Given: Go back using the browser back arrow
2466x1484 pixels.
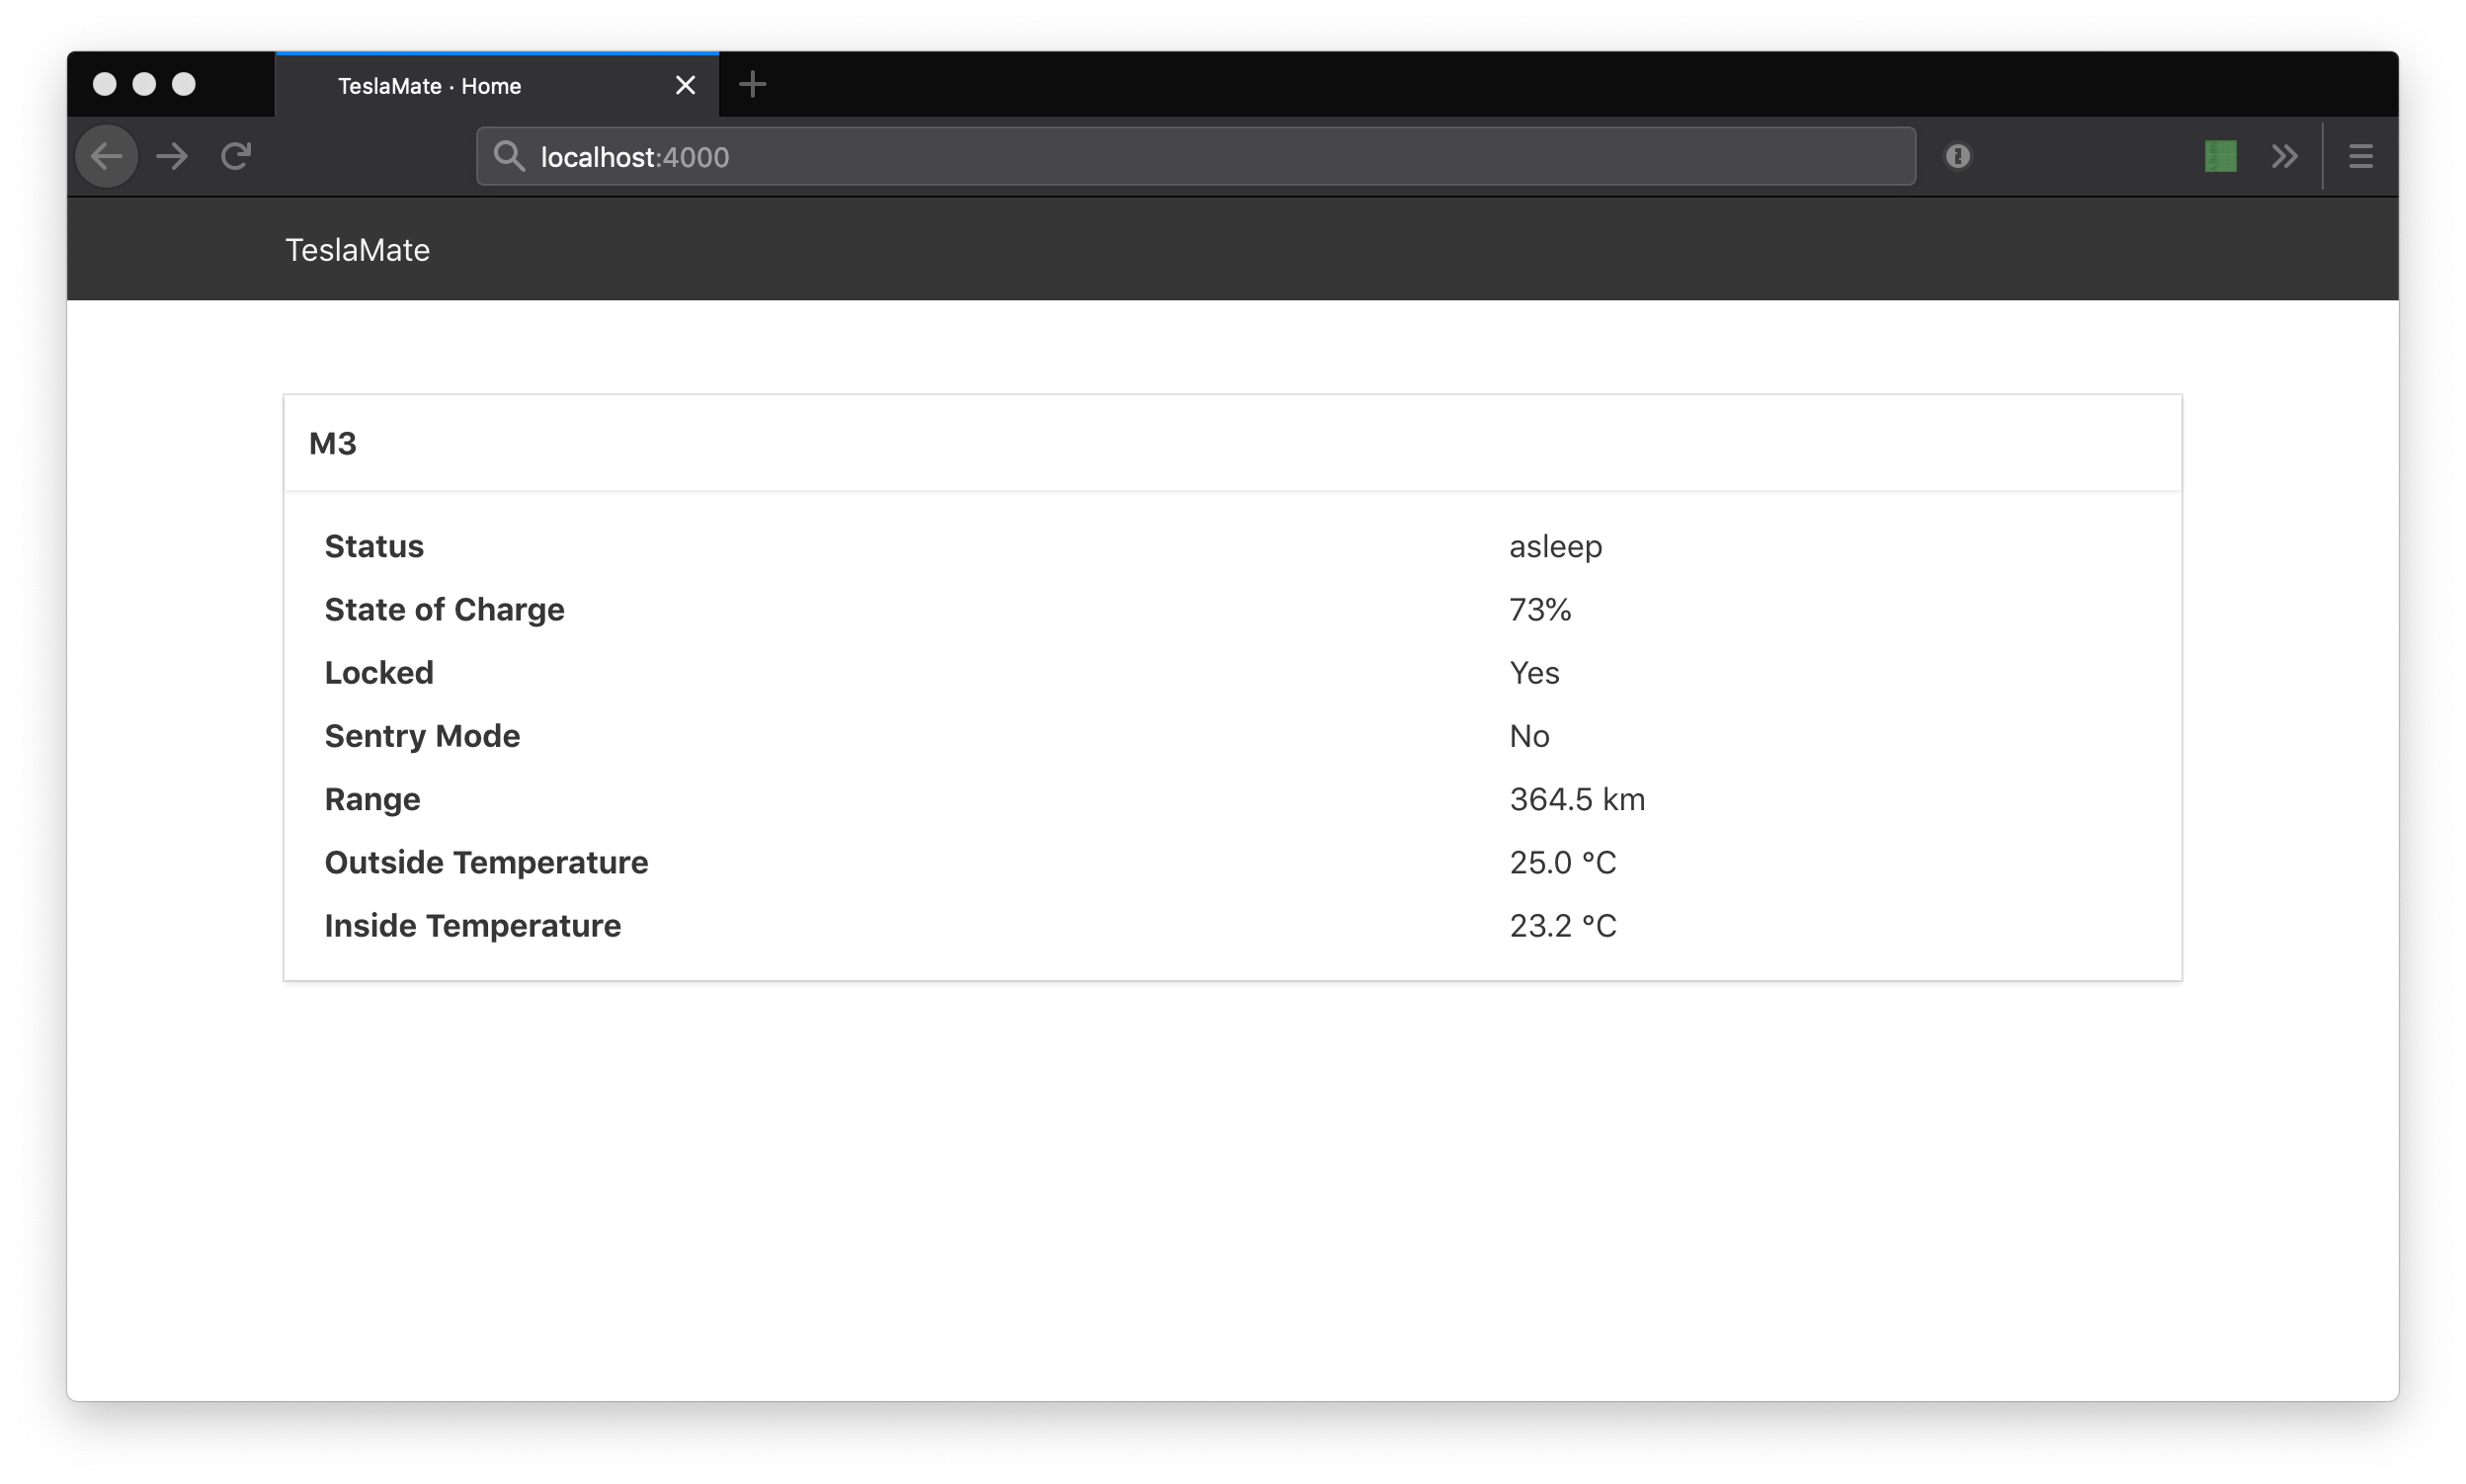Looking at the screenshot, I should pos(107,156).
